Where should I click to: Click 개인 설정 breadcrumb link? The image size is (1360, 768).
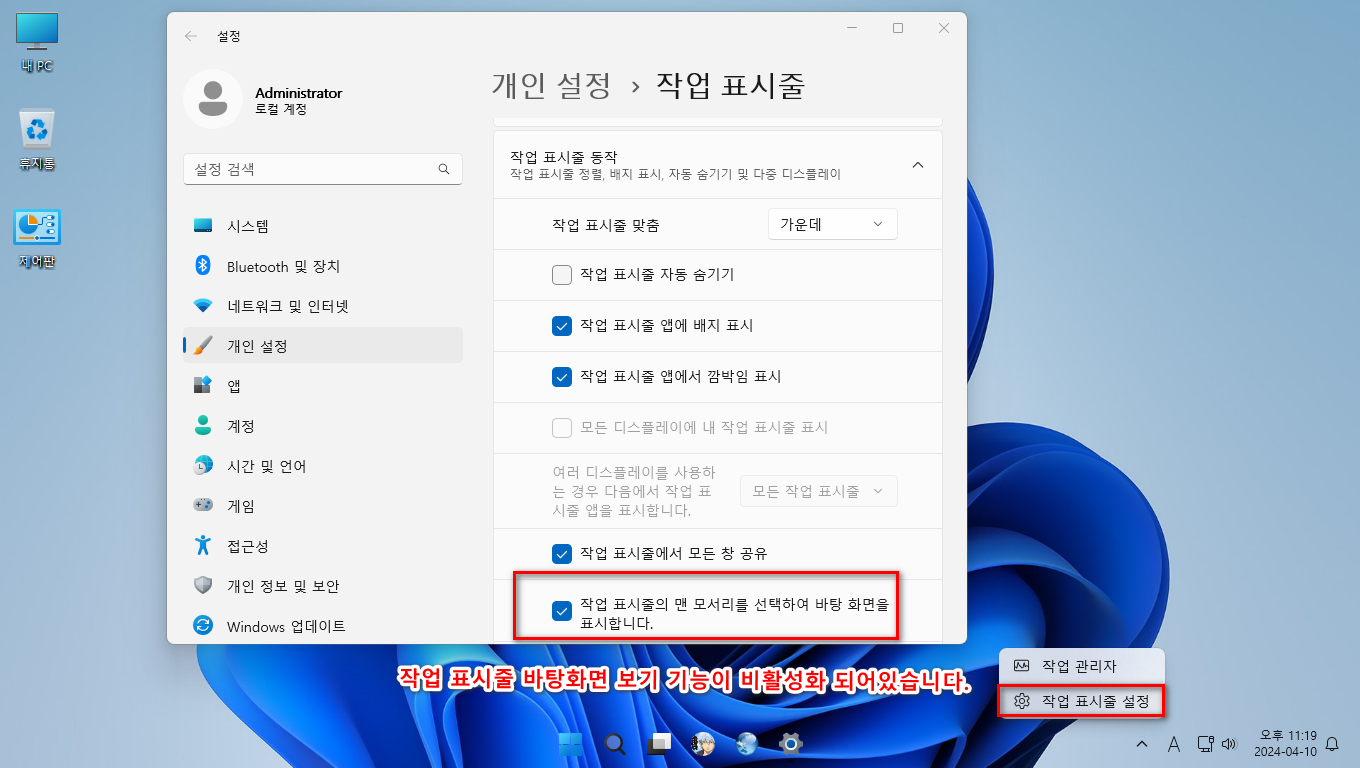[551, 86]
